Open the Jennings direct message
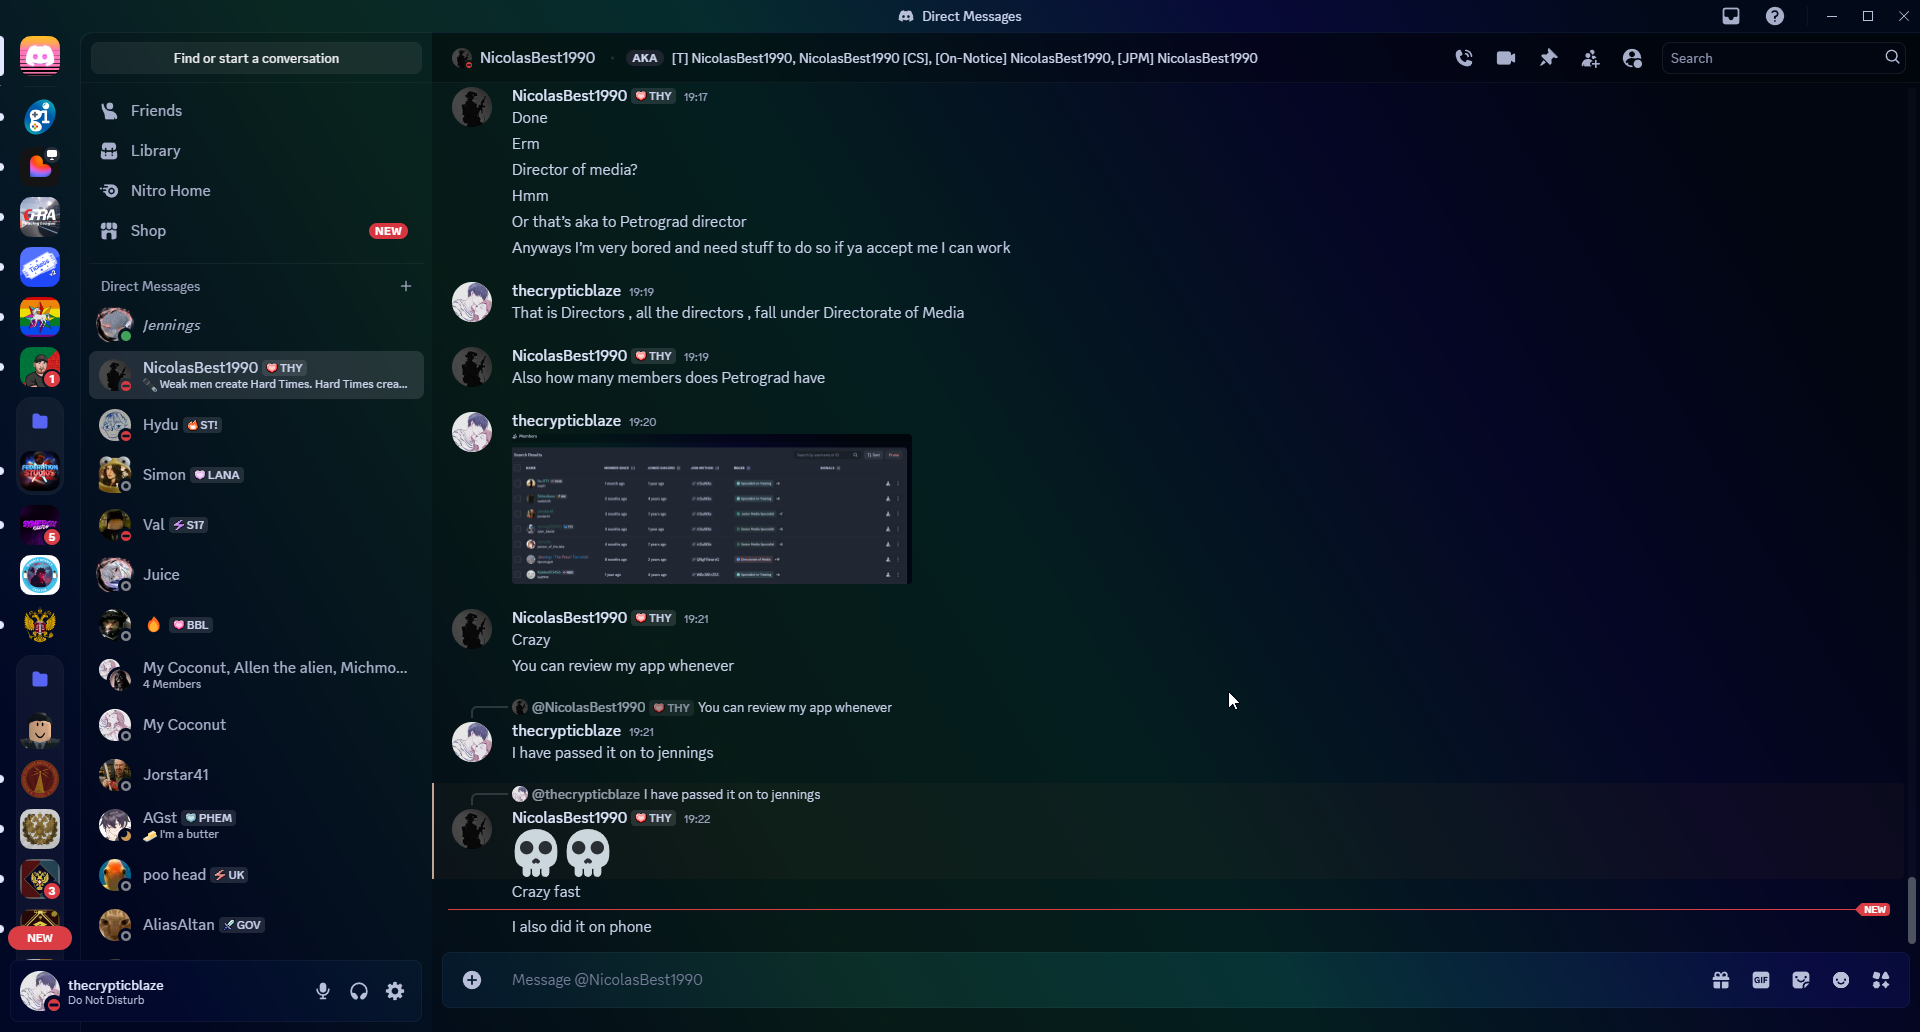Screen dimensions: 1920x1032 [x=256, y=325]
